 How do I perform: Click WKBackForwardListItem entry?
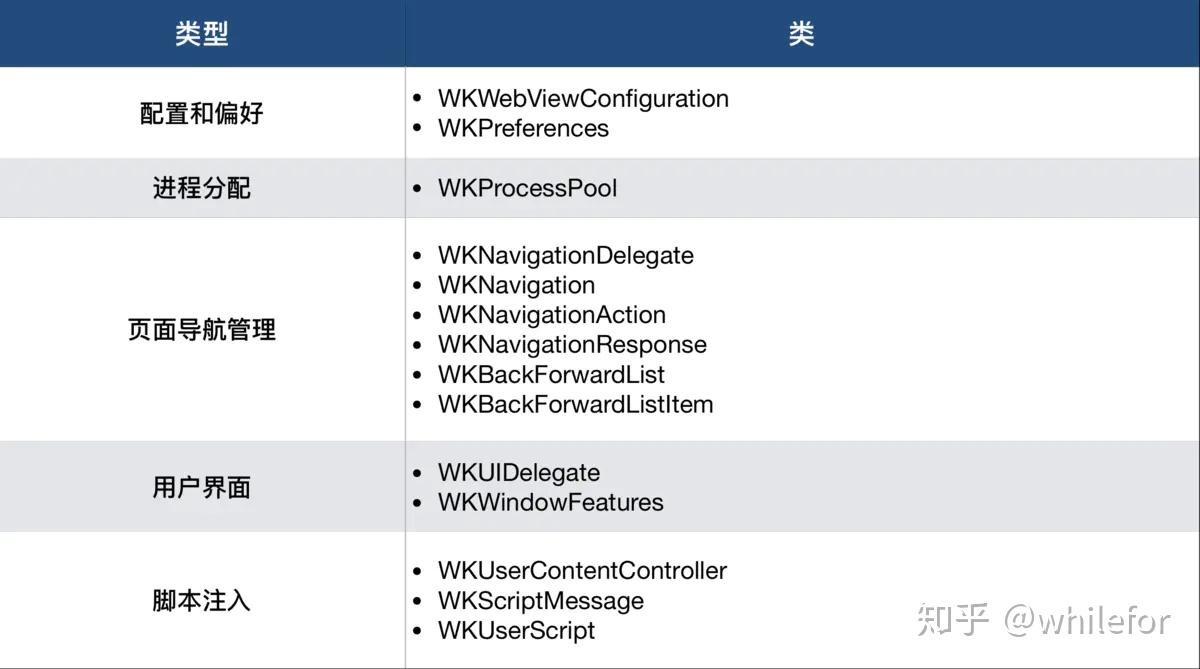click(575, 405)
